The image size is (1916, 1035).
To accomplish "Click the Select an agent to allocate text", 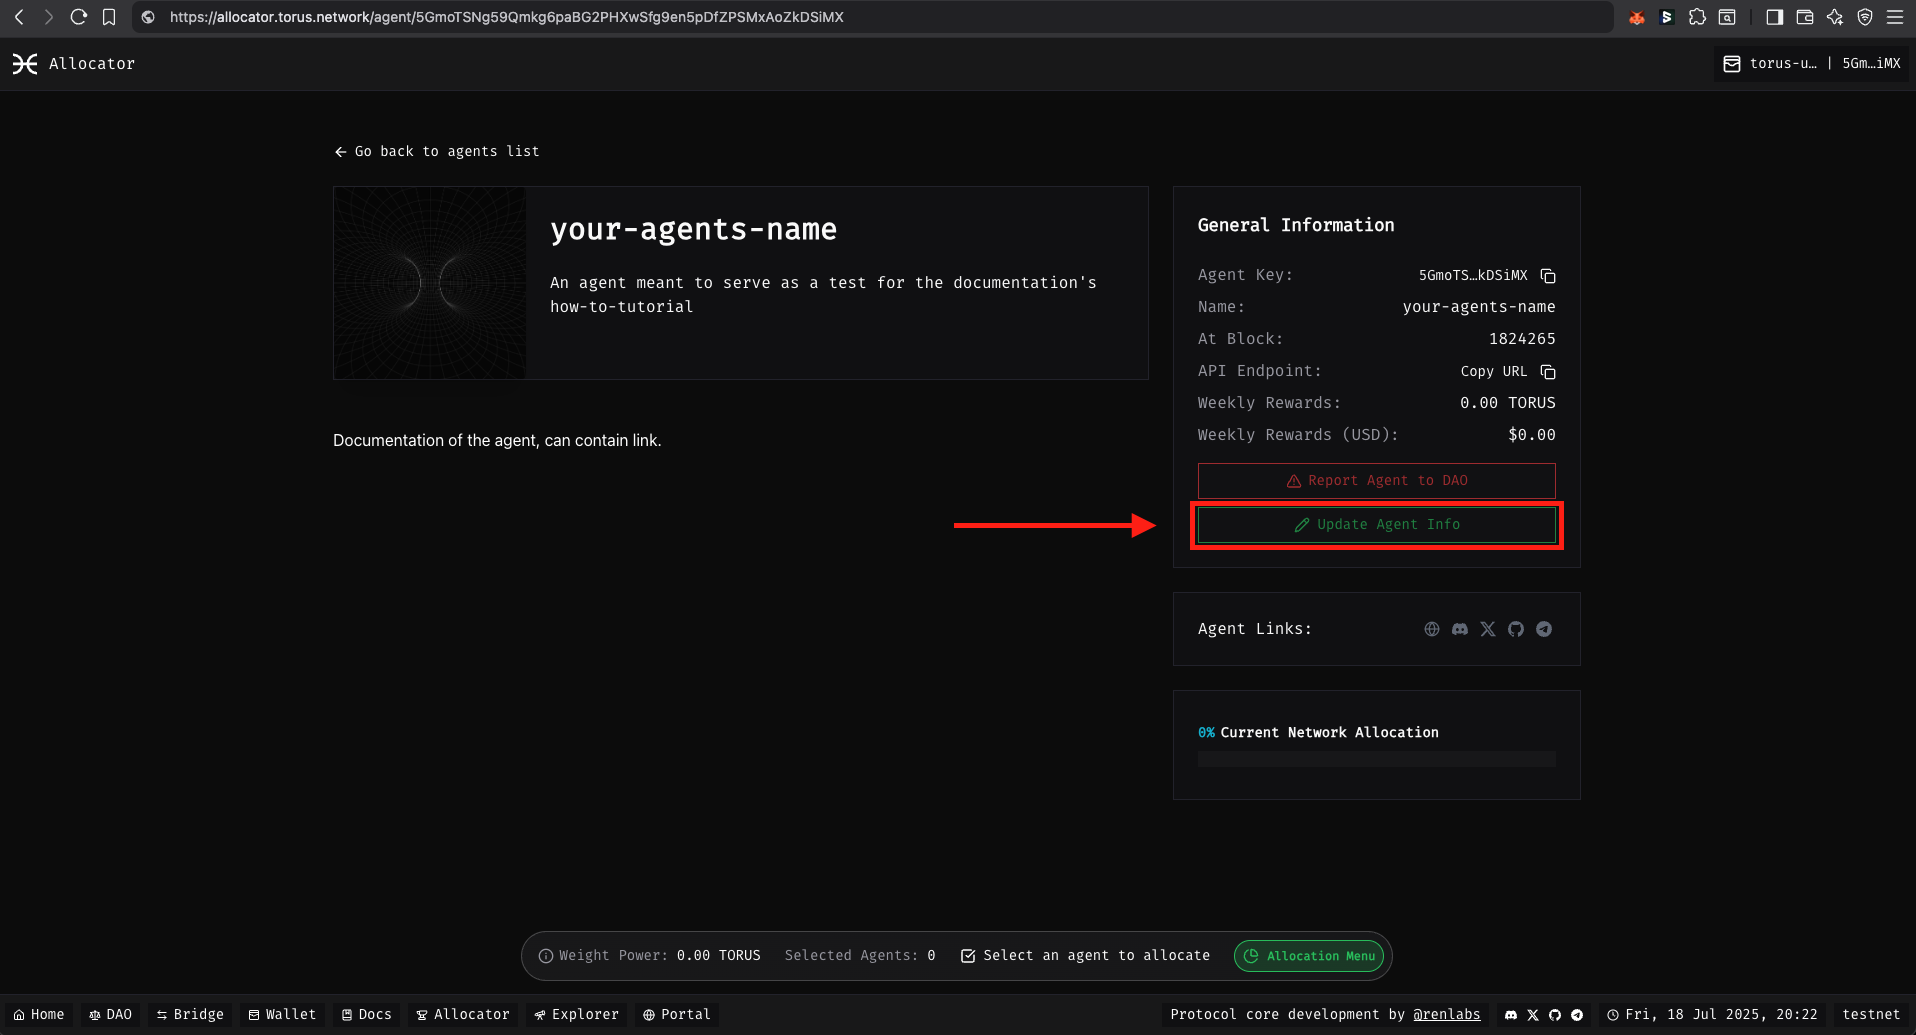I will 1096,956.
